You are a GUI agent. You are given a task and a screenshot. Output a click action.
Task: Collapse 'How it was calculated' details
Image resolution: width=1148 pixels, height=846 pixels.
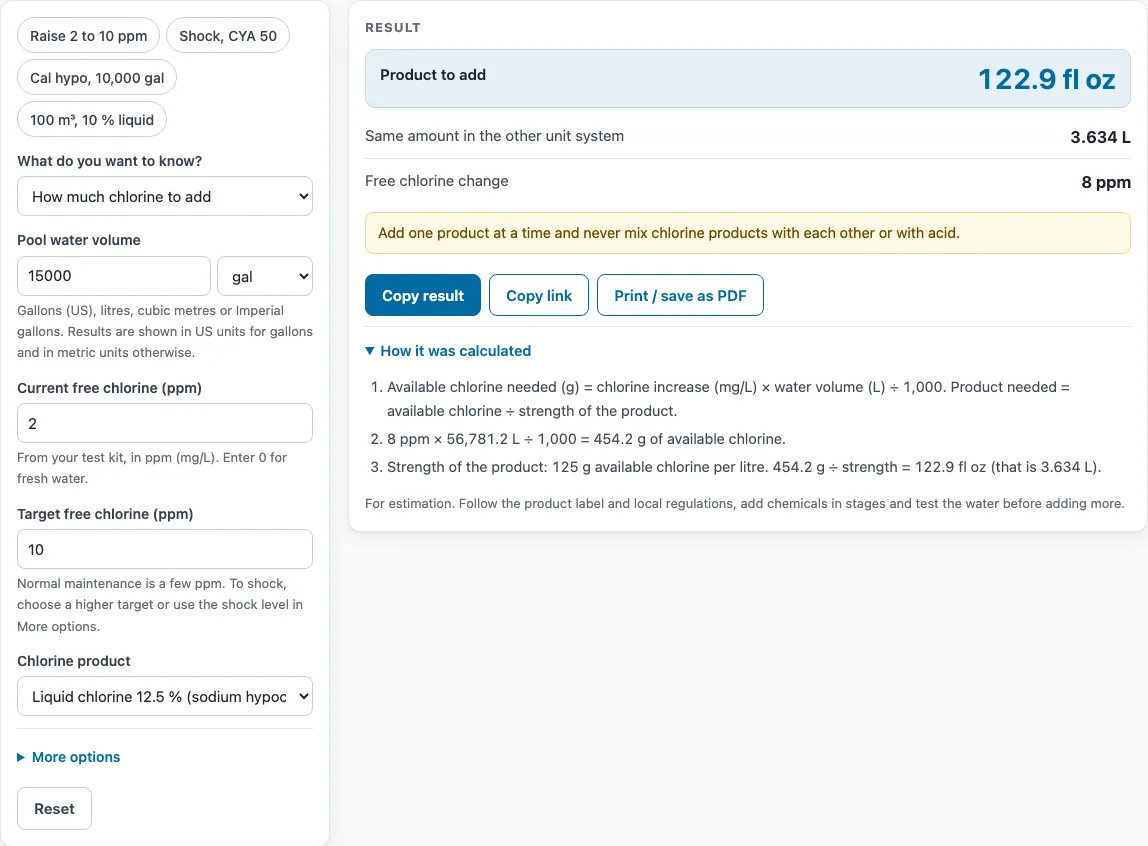tap(448, 351)
